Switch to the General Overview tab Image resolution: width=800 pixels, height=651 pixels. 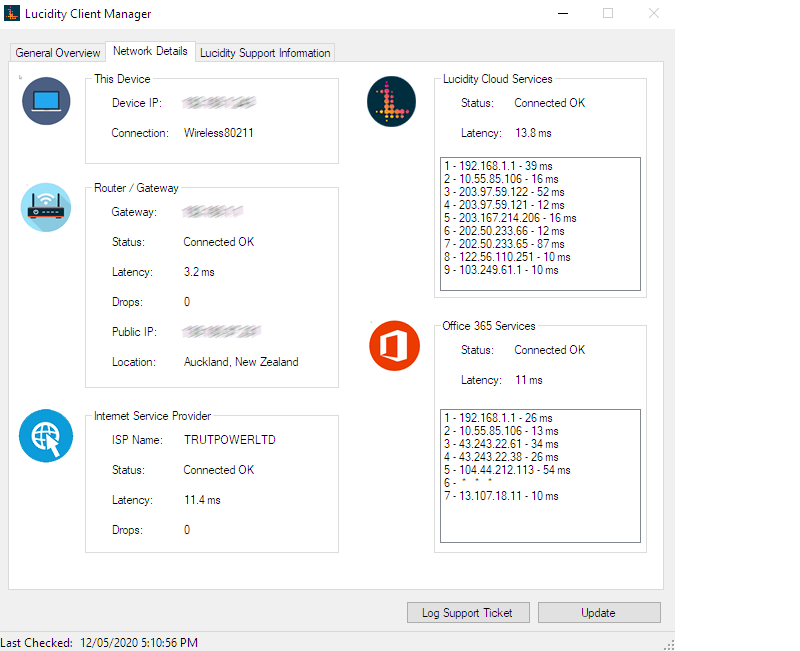click(58, 53)
